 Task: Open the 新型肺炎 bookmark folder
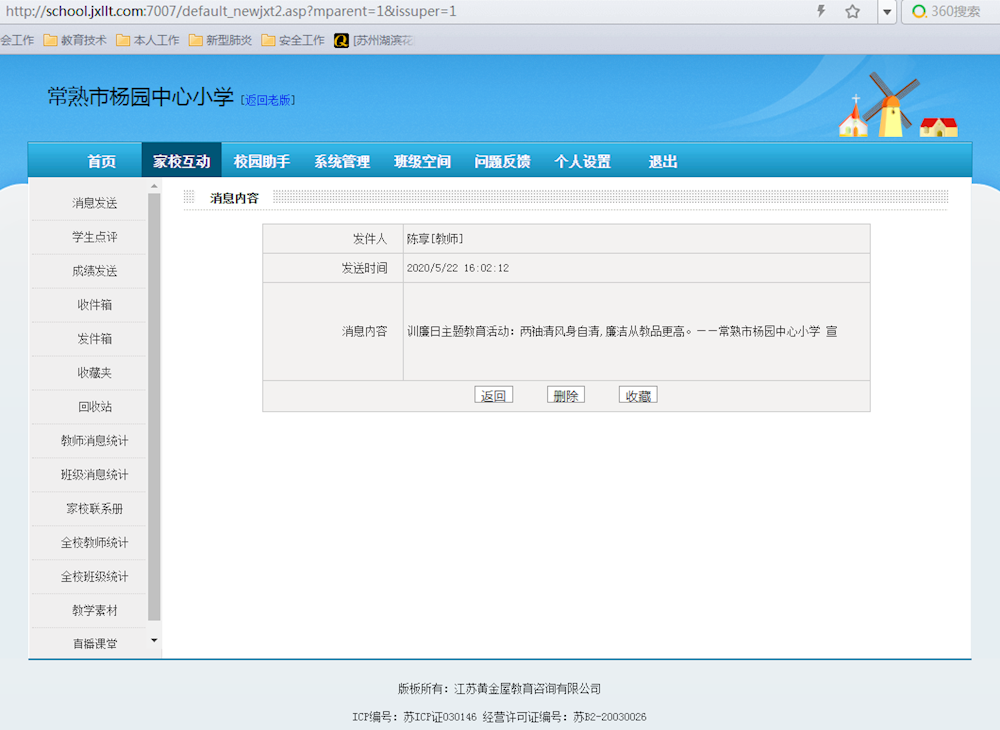[x=221, y=40]
